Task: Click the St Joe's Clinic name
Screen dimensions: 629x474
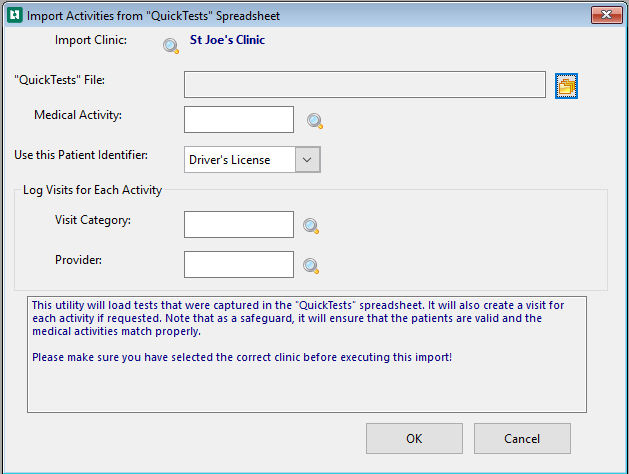Action: (227, 40)
